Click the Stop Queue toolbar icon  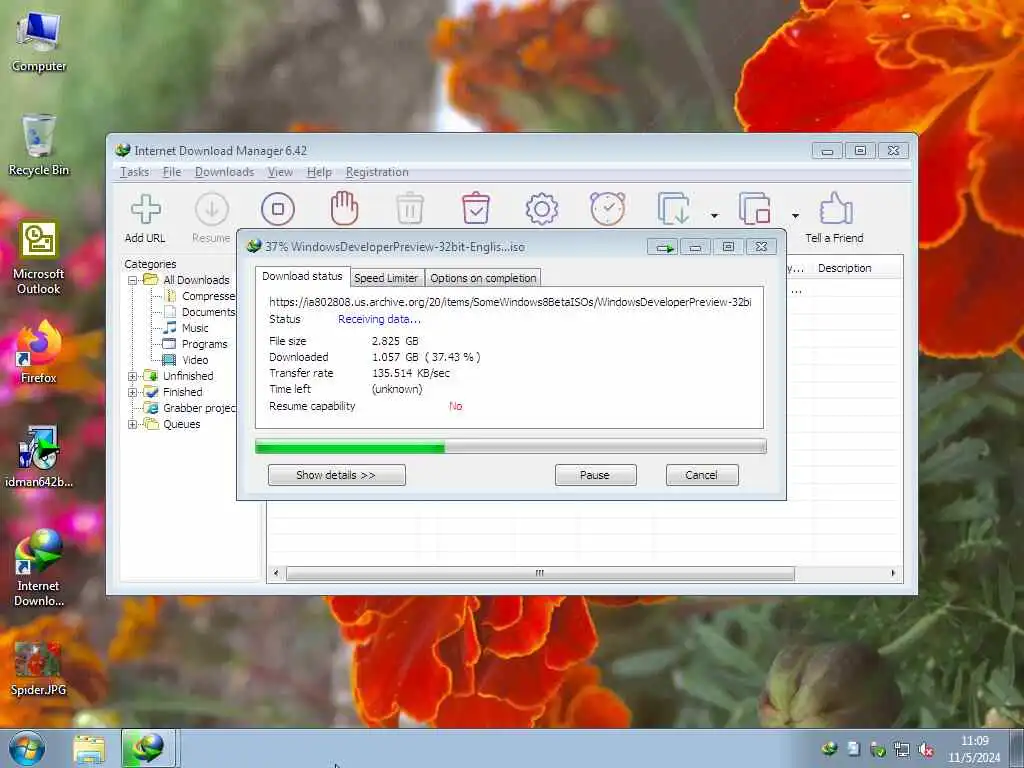click(755, 209)
